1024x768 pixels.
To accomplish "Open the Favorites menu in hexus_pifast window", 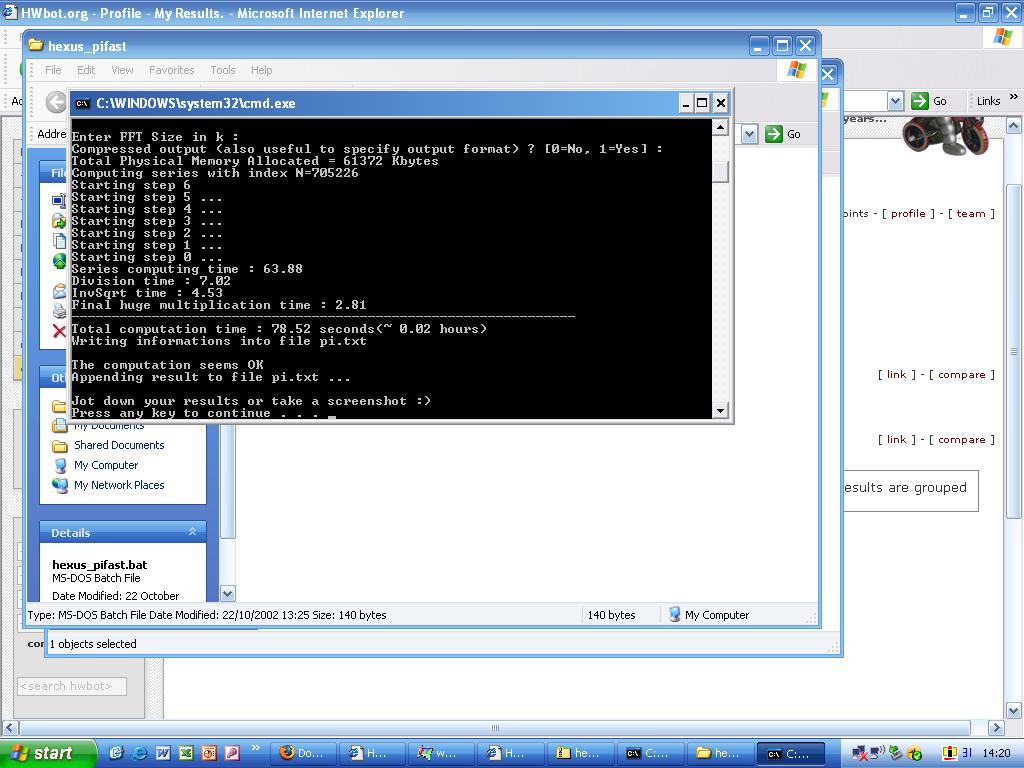I will click(x=171, y=70).
